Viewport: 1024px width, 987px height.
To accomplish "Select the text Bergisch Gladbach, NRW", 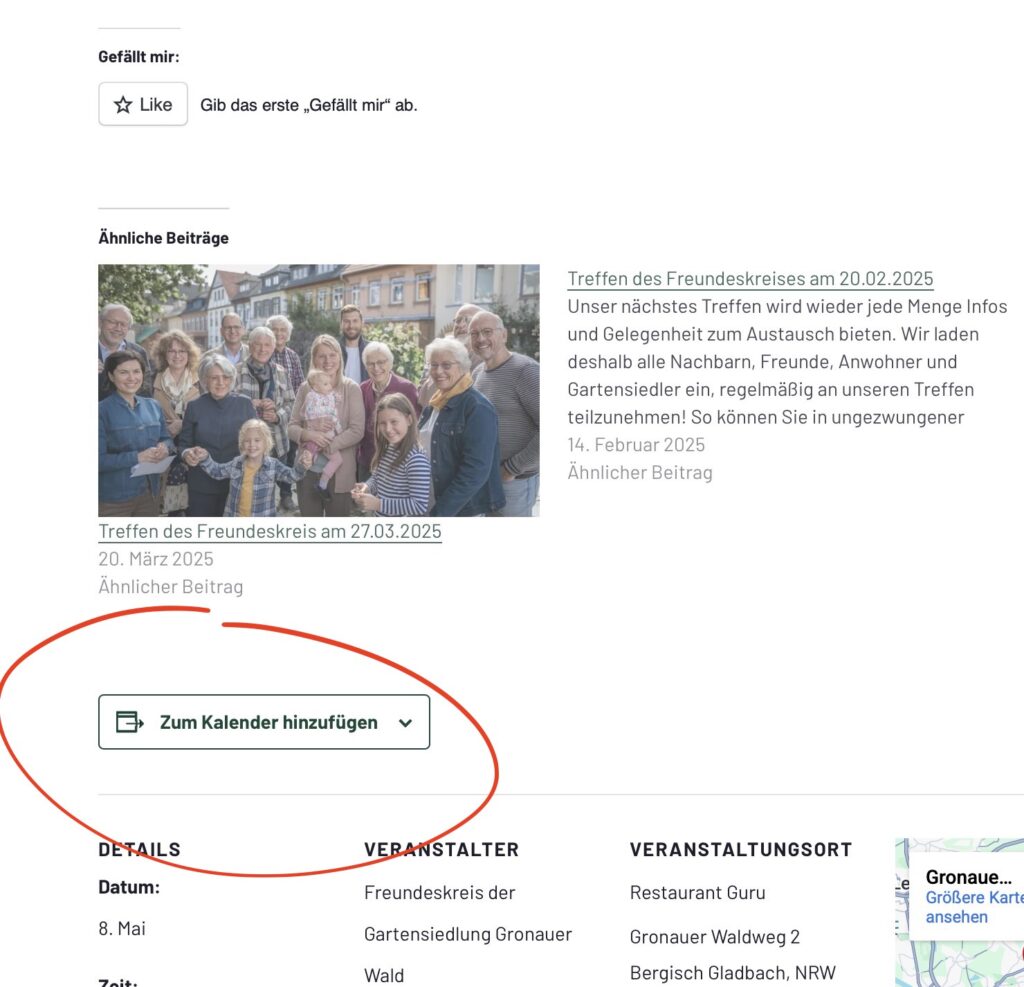I will click(733, 973).
